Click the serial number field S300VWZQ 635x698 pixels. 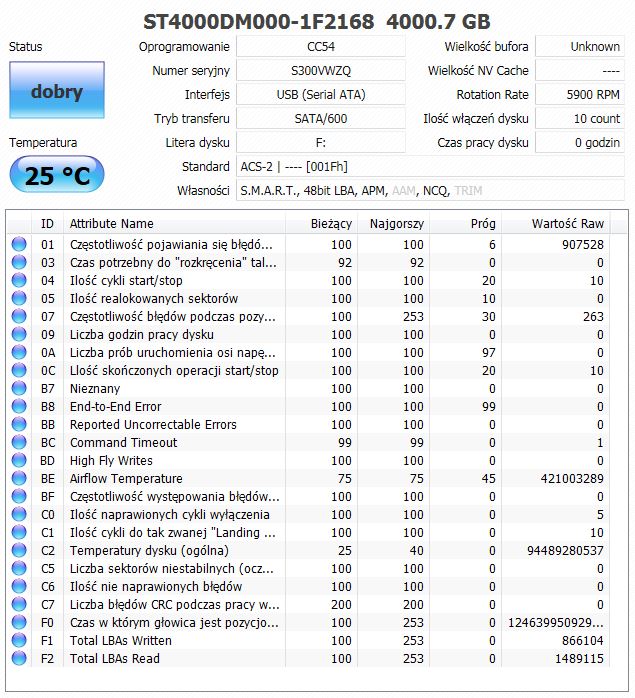coord(320,70)
